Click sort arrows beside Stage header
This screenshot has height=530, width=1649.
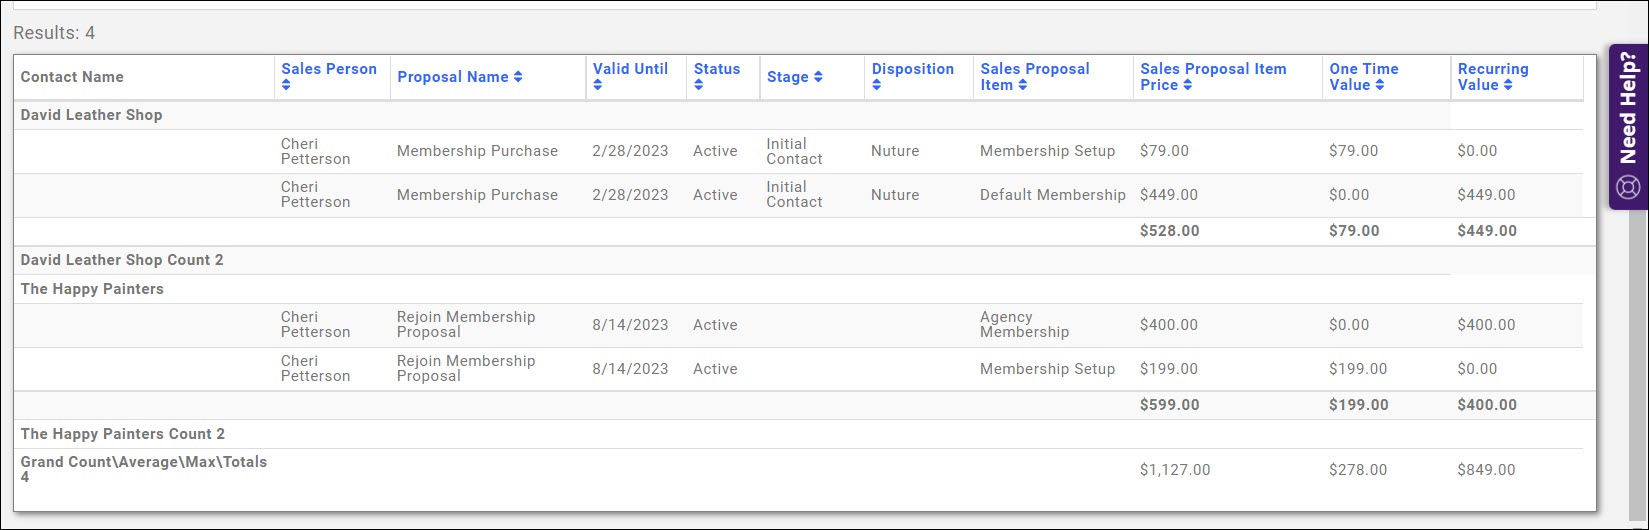(x=818, y=77)
